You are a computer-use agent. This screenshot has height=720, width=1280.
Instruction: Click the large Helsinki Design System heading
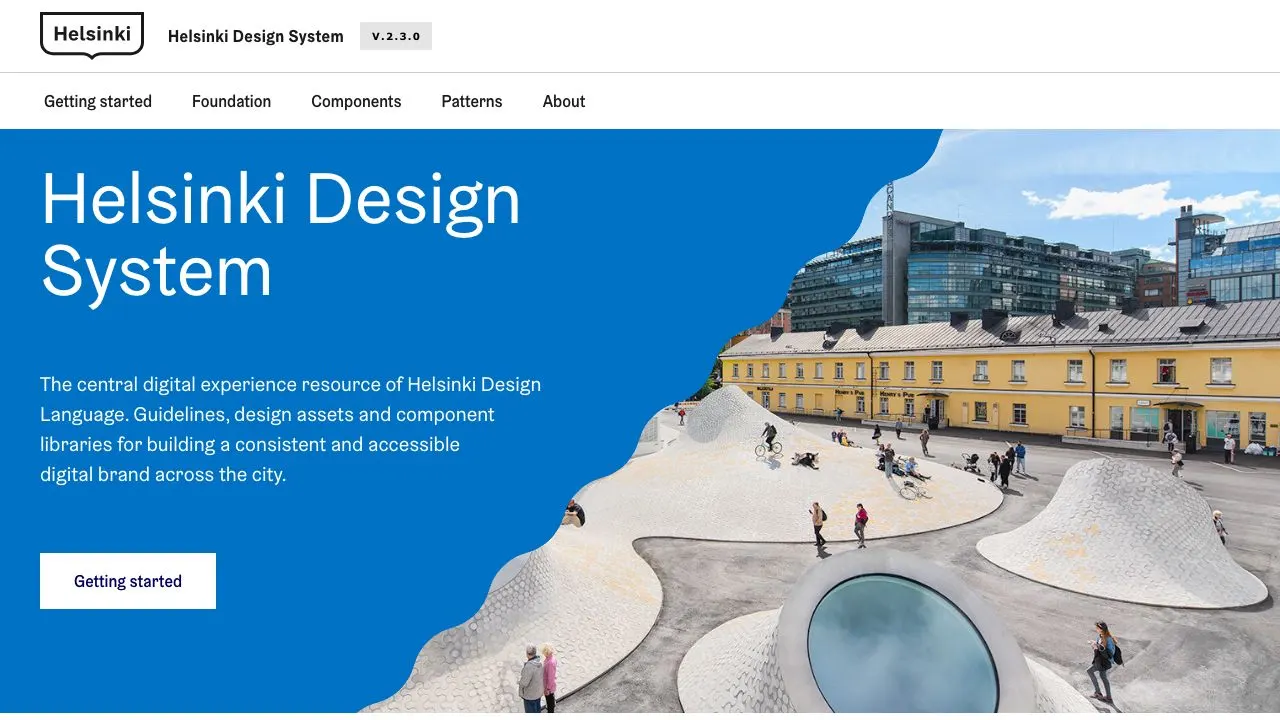pyautogui.click(x=281, y=235)
